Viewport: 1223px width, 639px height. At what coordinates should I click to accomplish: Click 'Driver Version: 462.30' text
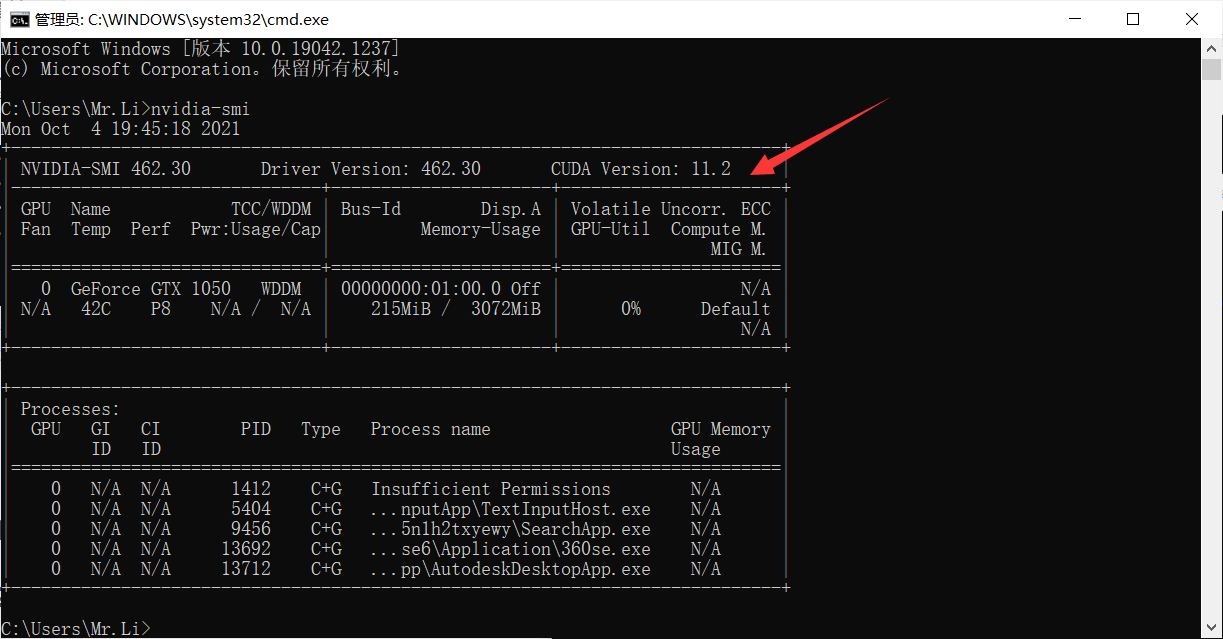pos(371,169)
